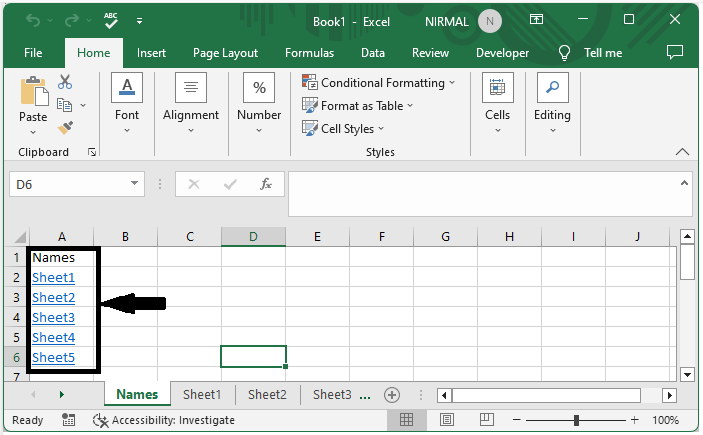703x435 pixels.
Task: Select the Format Painter brush
Action: click(x=65, y=128)
